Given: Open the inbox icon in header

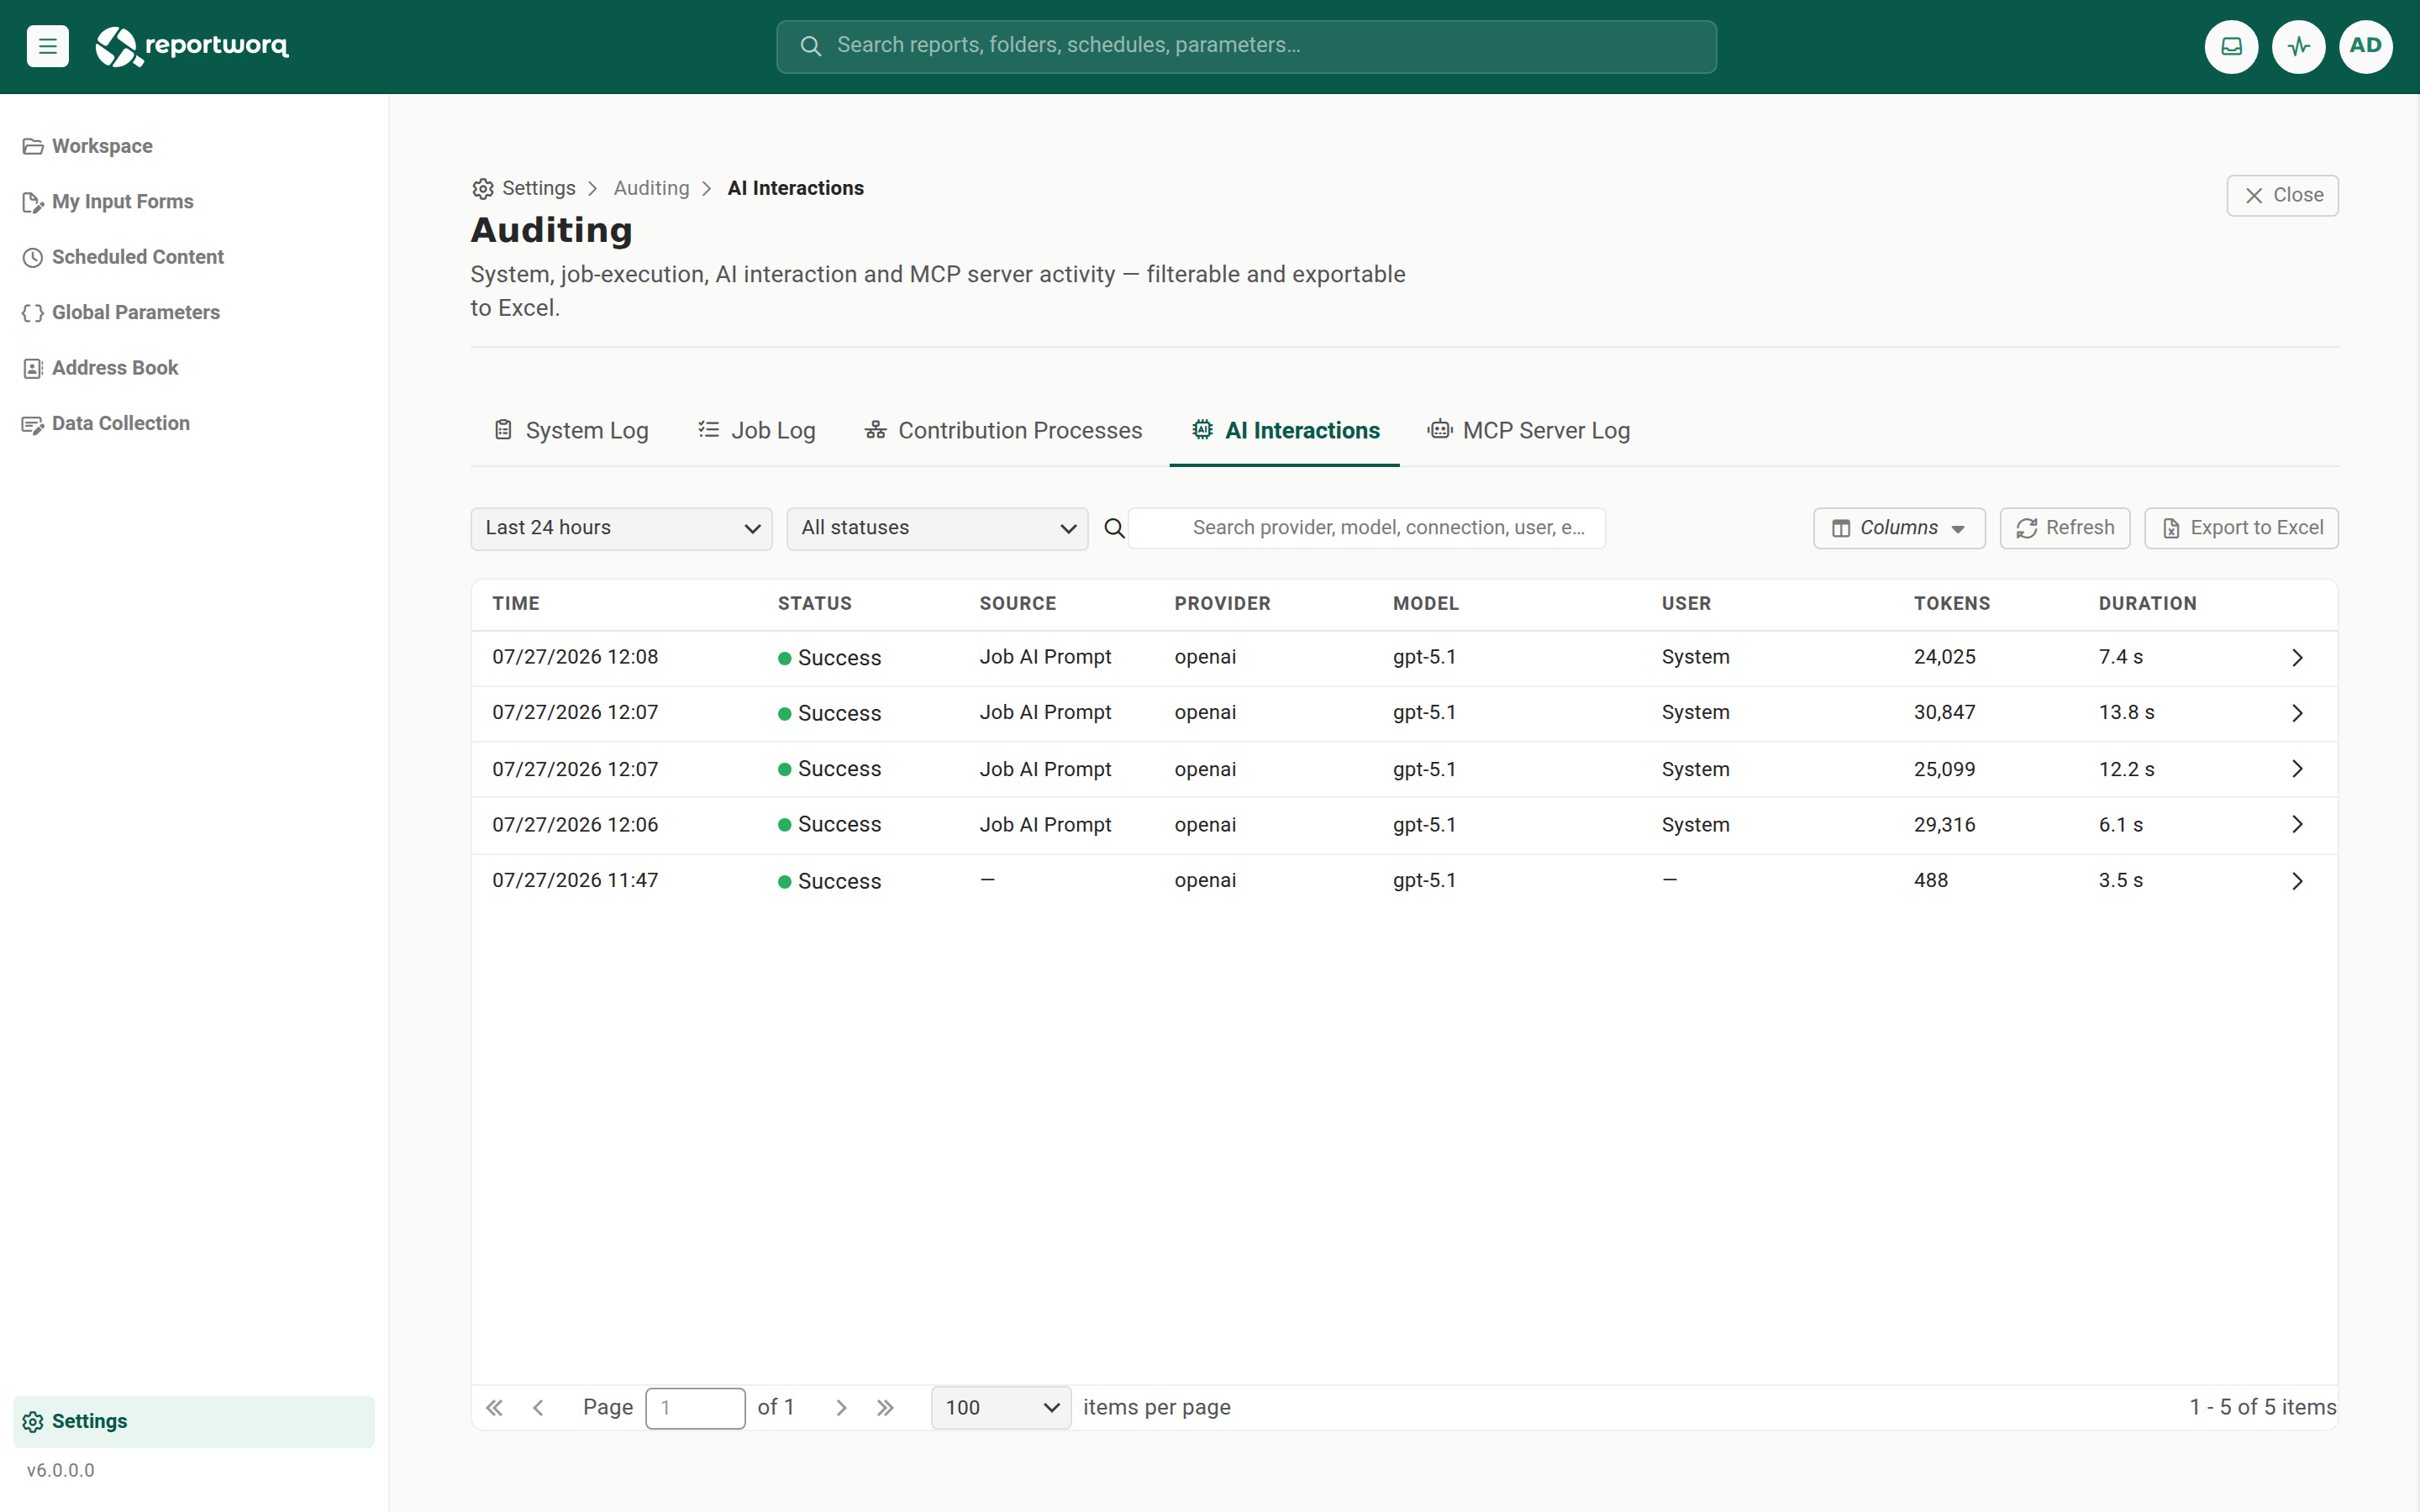Looking at the screenshot, I should pos(2231,46).
